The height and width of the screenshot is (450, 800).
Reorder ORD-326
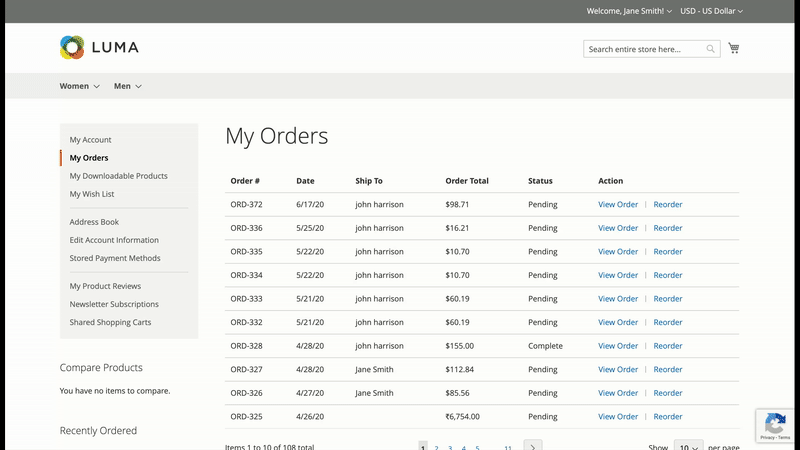667,392
